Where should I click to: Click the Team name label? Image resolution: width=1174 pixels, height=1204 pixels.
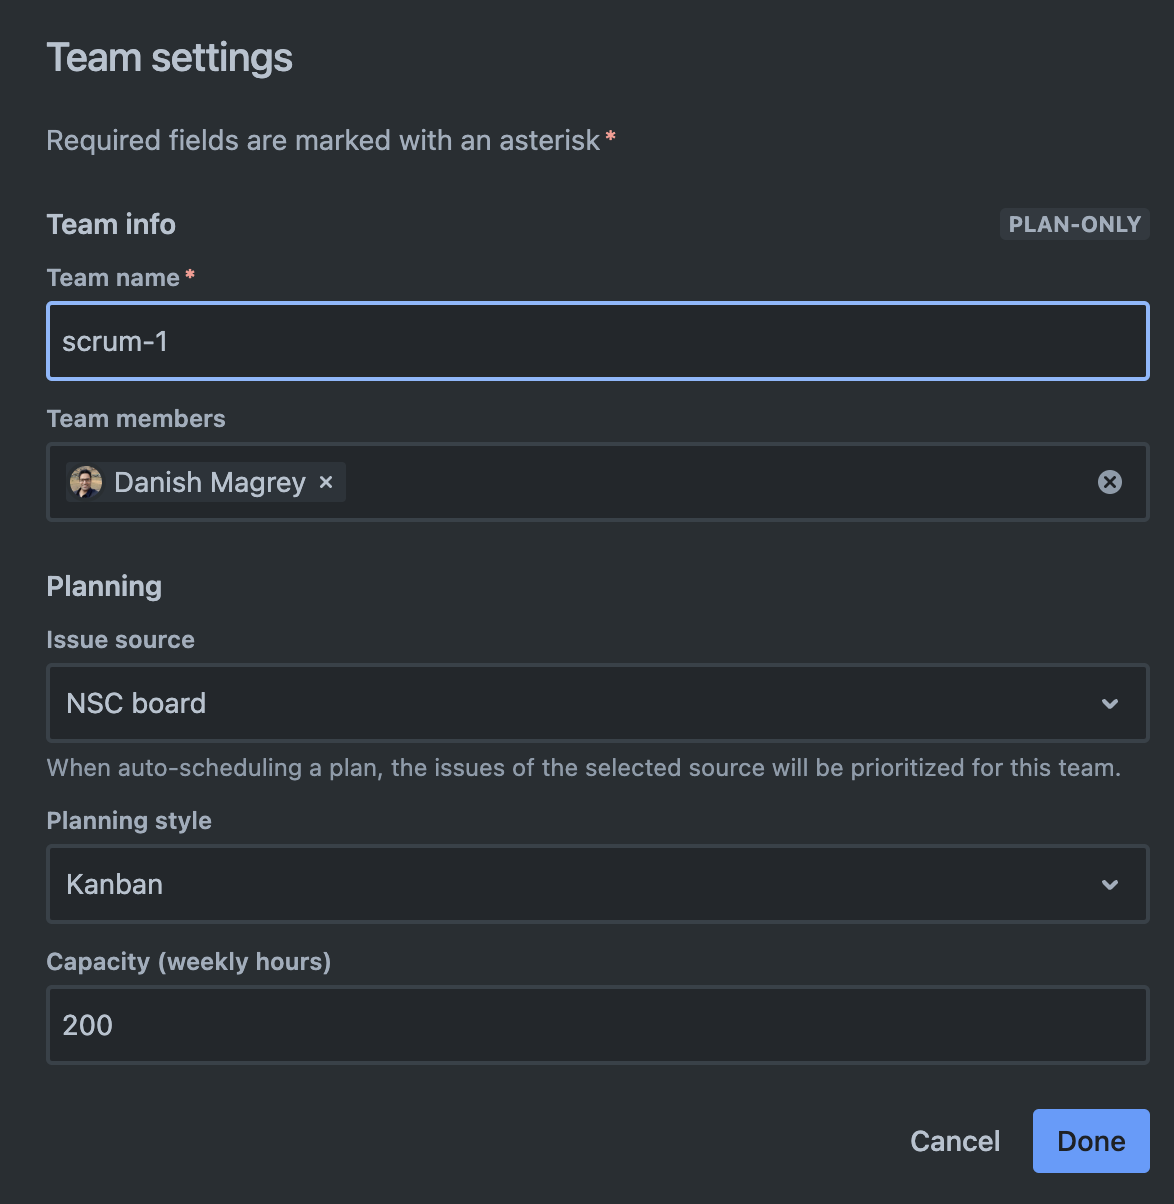113,278
